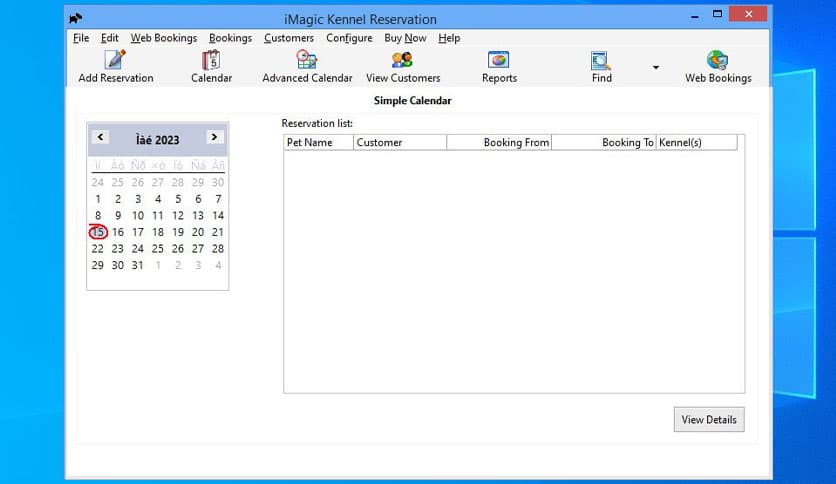836x484 pixels.
Task: Select day 12 in the calendar
Action: coord(178,215)
